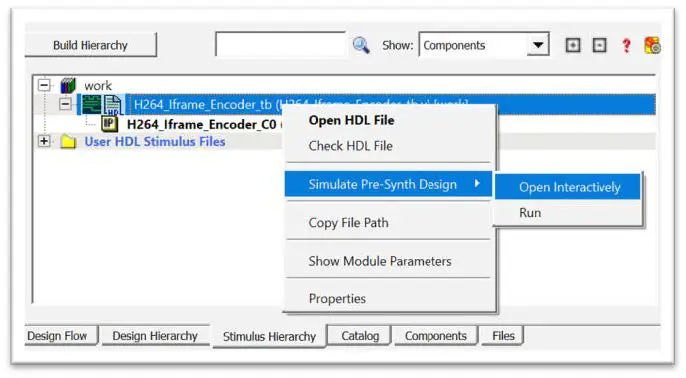
Task: Click the green testbench waveform icon
Action: (x=91, y=105)
